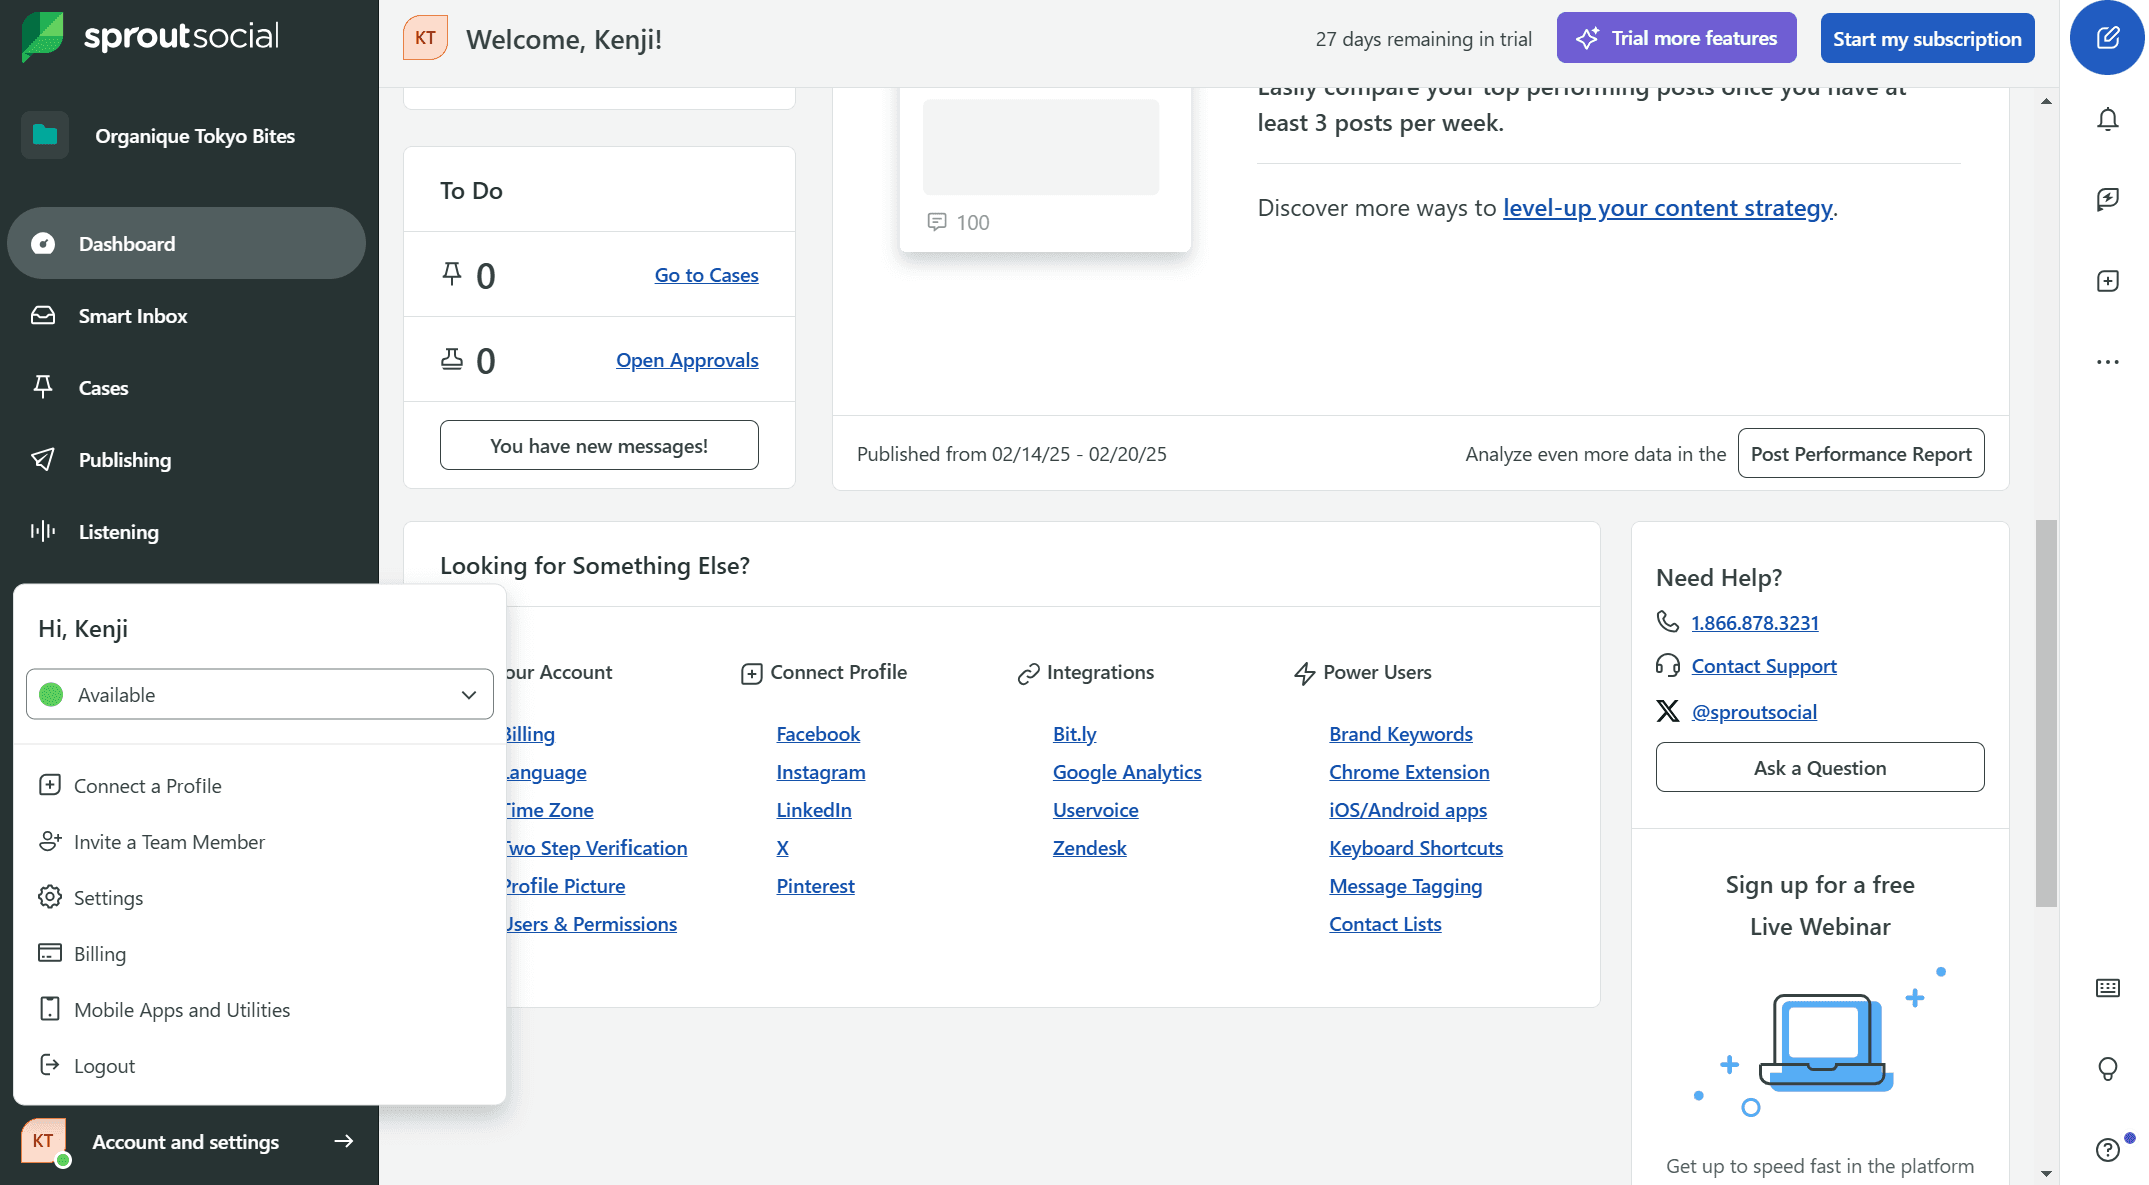Open the Post Performance Report
This screenshot has width=2149, height=1185.
tap(1860, 454)
